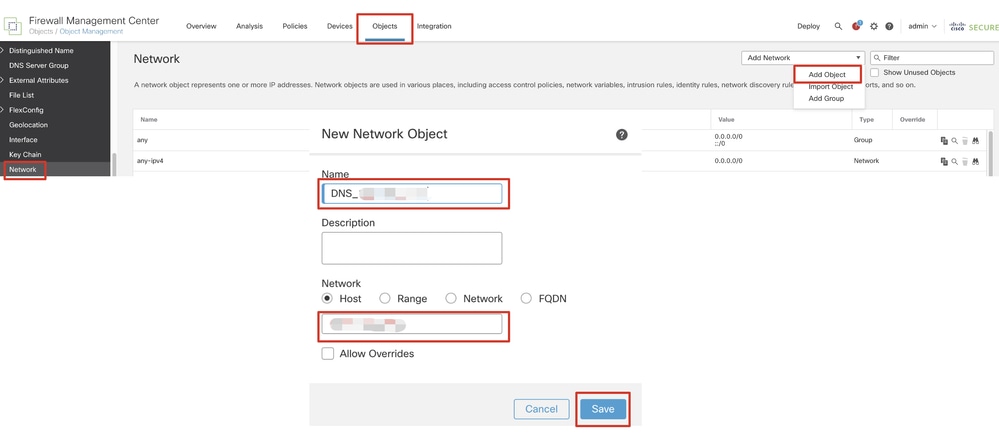Click the global search magnifier icon

click(x=838, y=26)
